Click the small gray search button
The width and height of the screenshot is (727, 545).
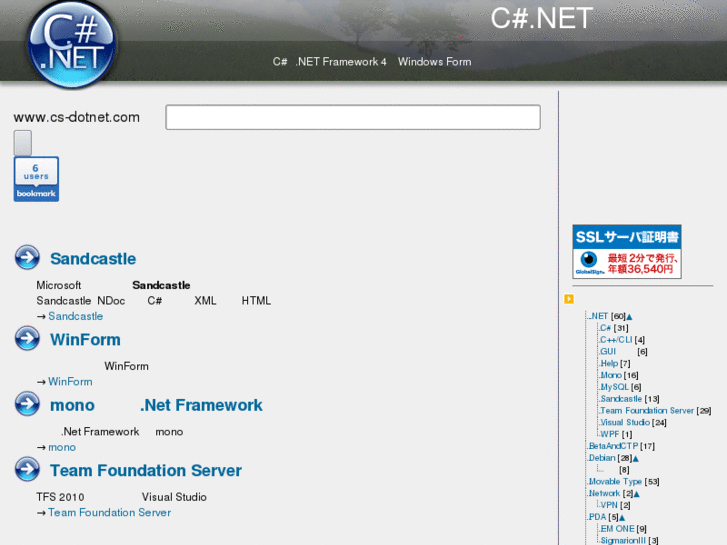pyautogui.click(x=23, y=143)
